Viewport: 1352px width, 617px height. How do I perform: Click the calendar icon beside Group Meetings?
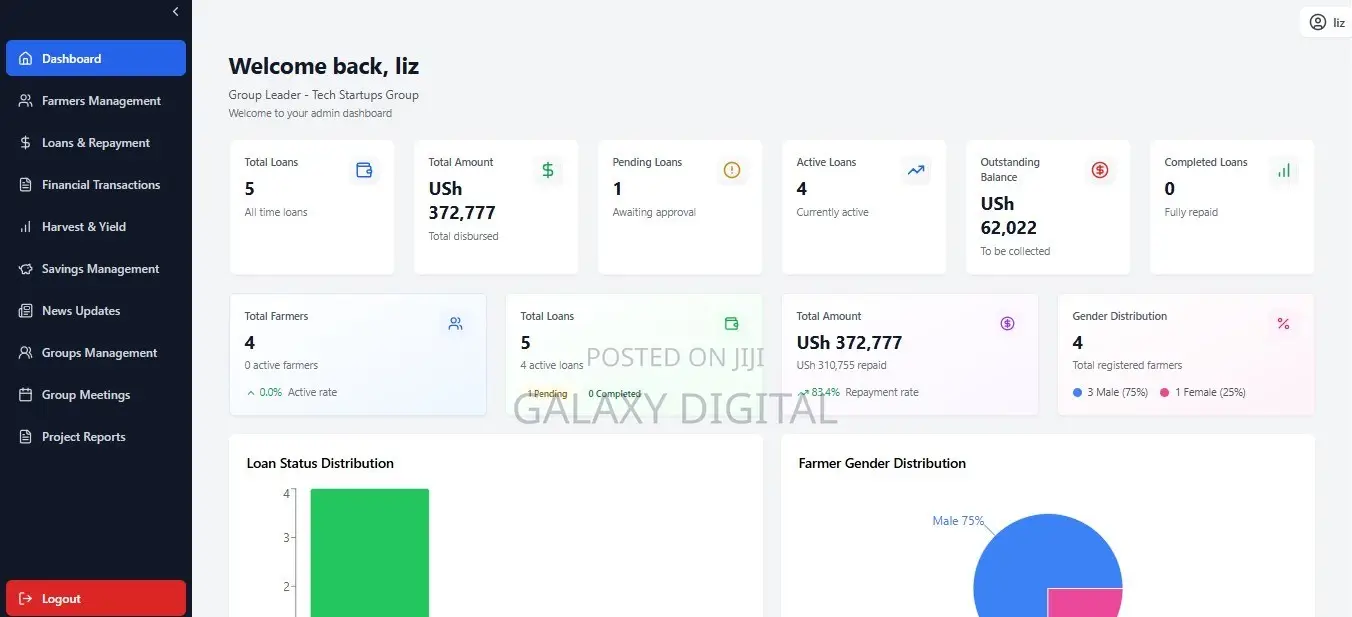coord(25,395)
